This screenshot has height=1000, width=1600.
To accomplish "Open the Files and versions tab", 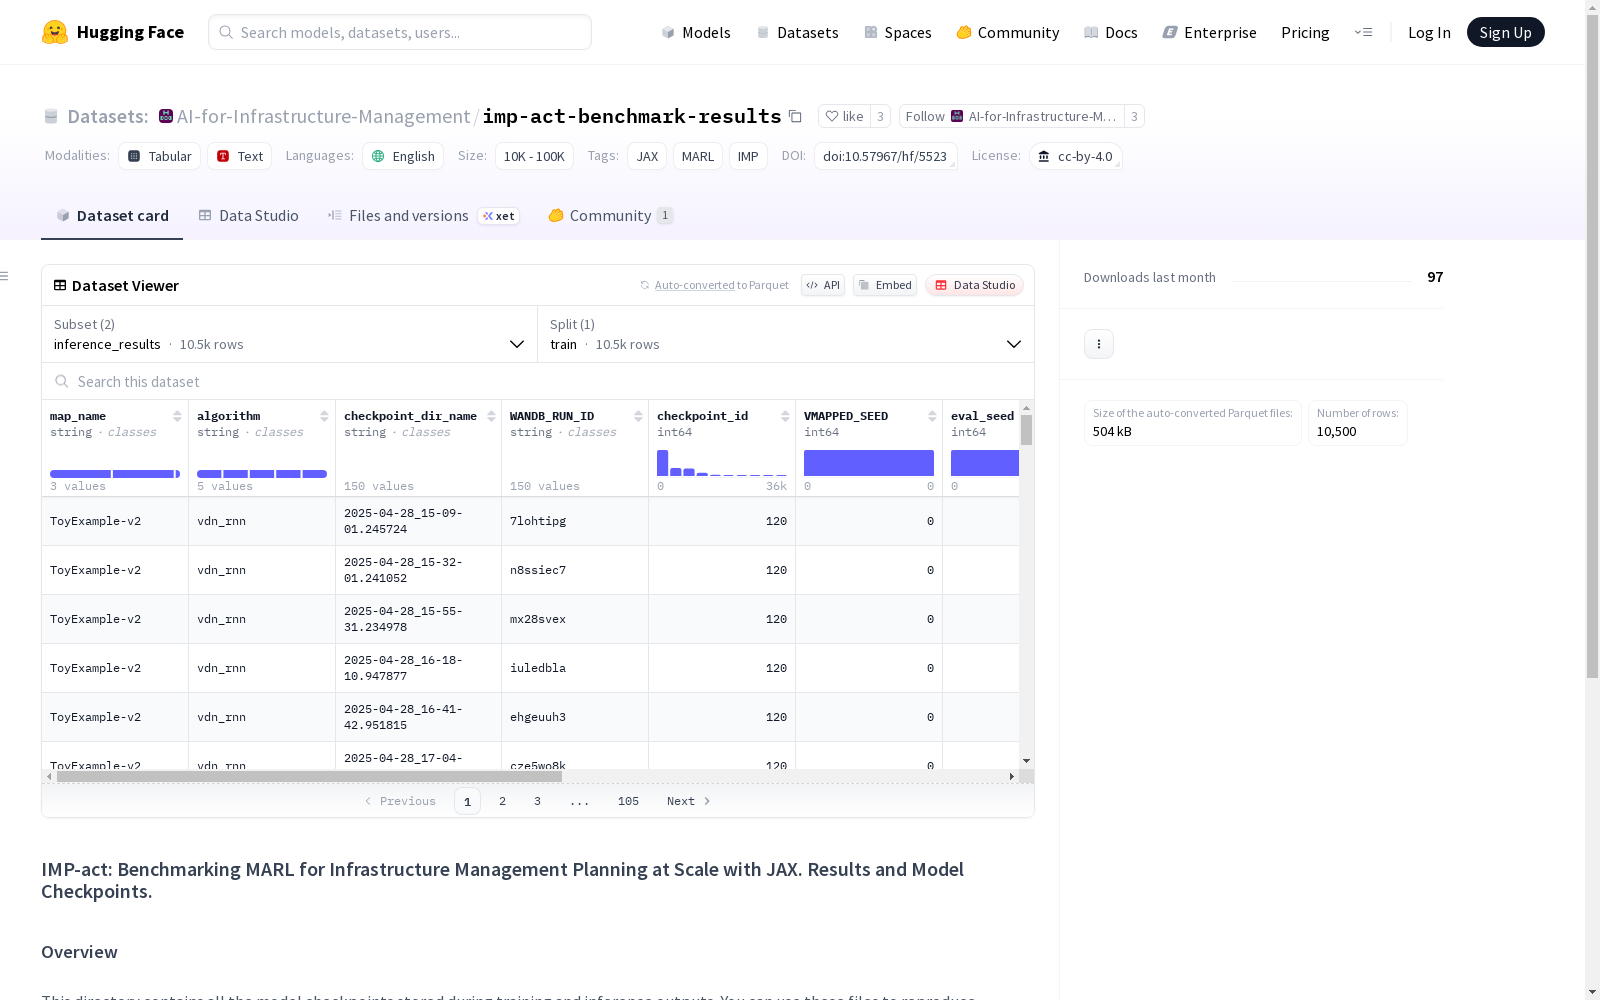I will pos(423,216).
